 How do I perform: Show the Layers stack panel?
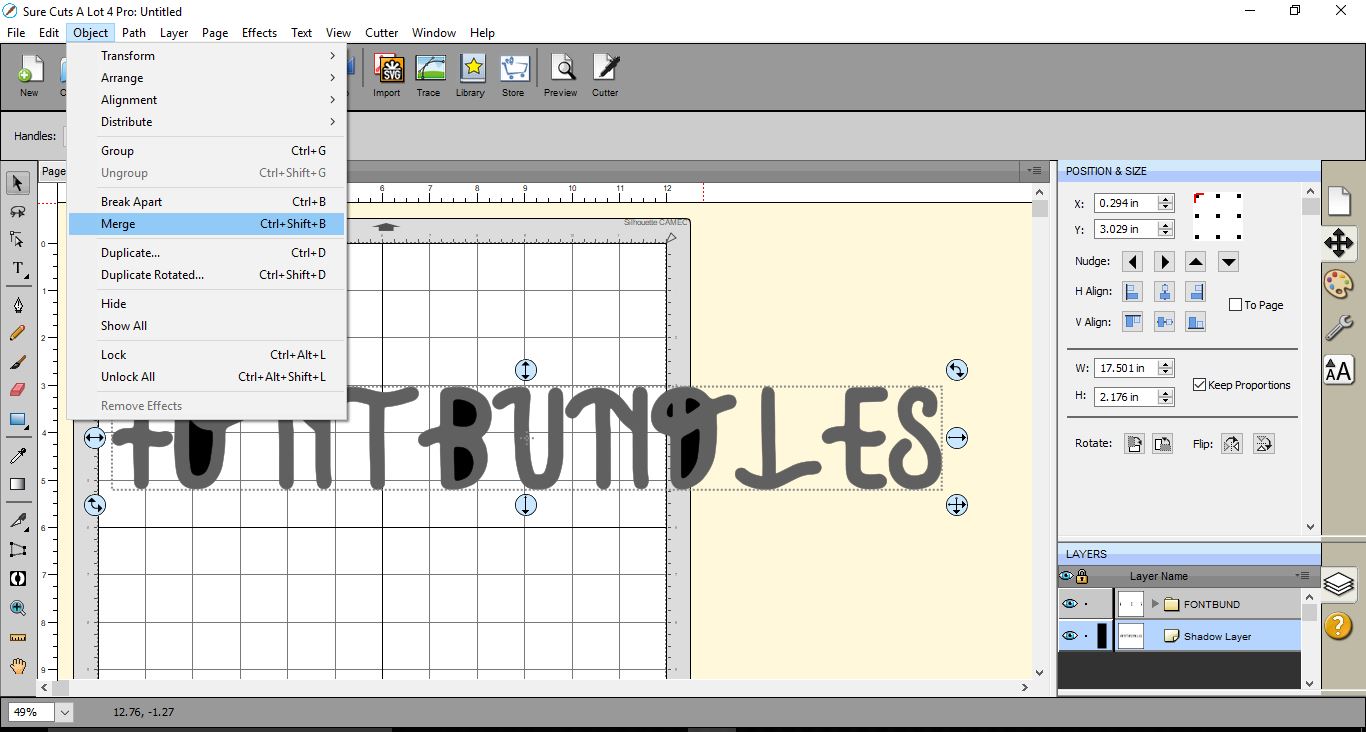pos(1339,583)
